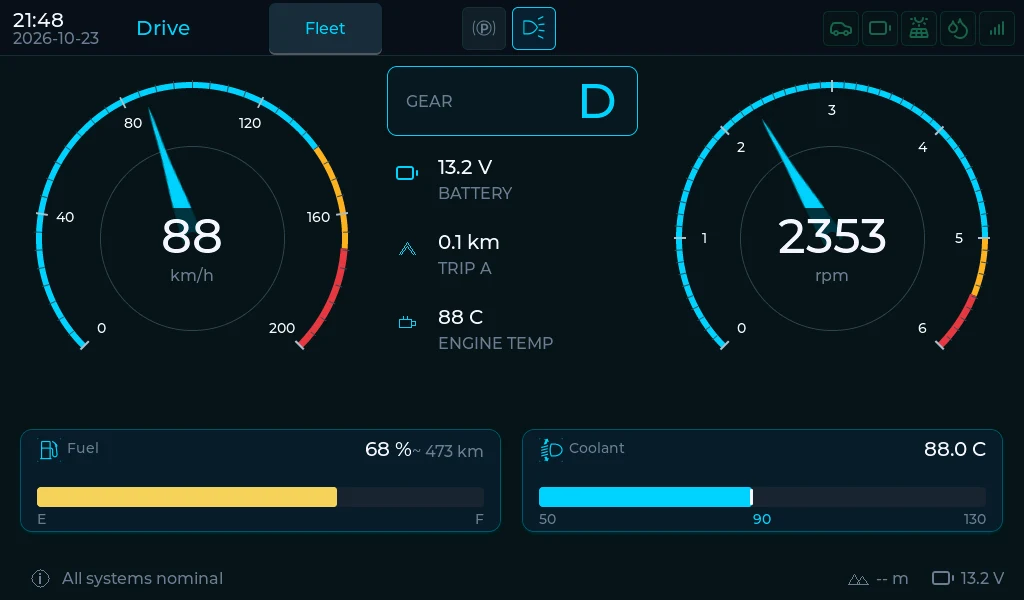Click the -- m altitude readout
The height and width of the screenshot is (600, 1024).
(892, 578)
